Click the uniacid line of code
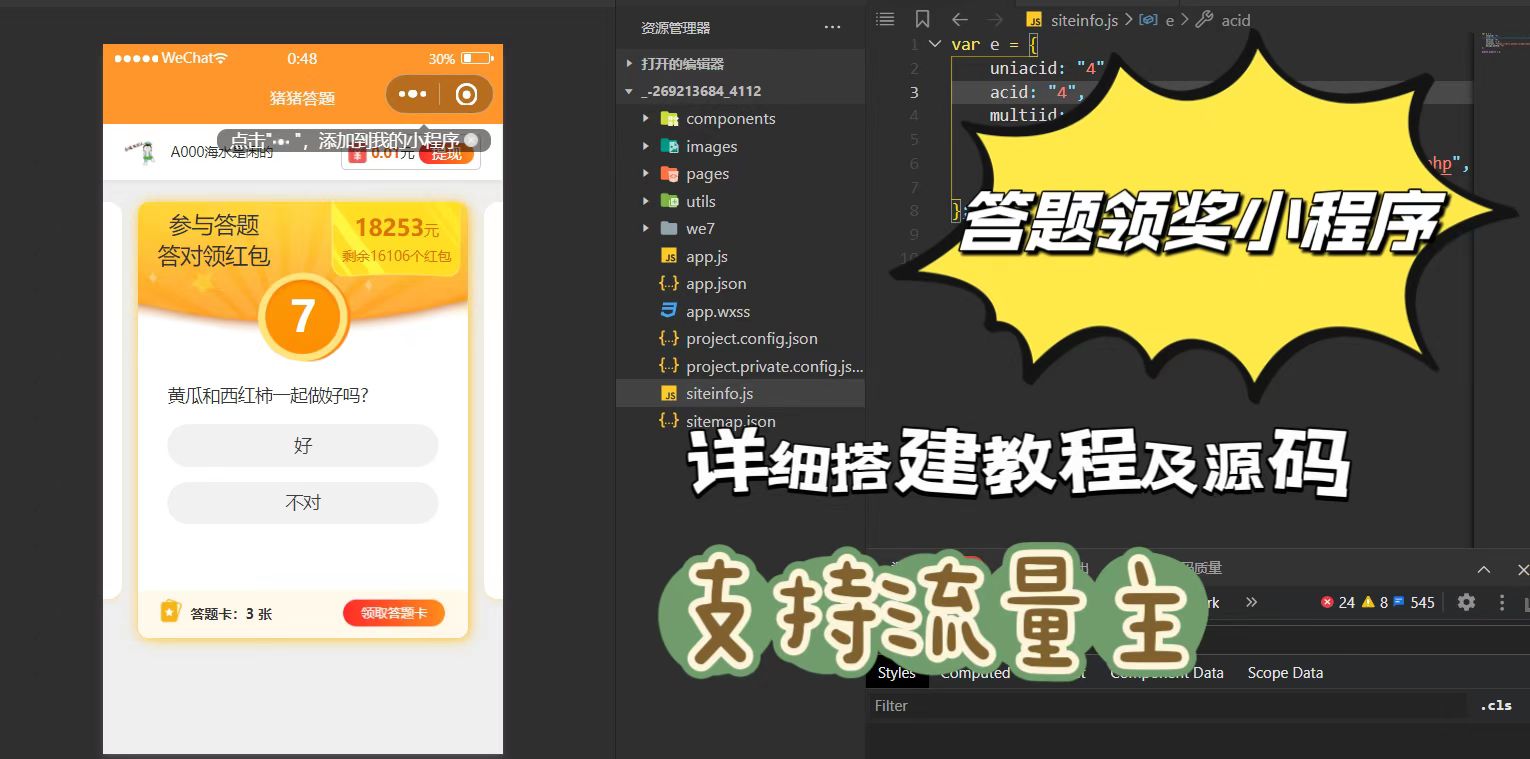Viewport: 1530px width, 759px height. (1046, 68)
